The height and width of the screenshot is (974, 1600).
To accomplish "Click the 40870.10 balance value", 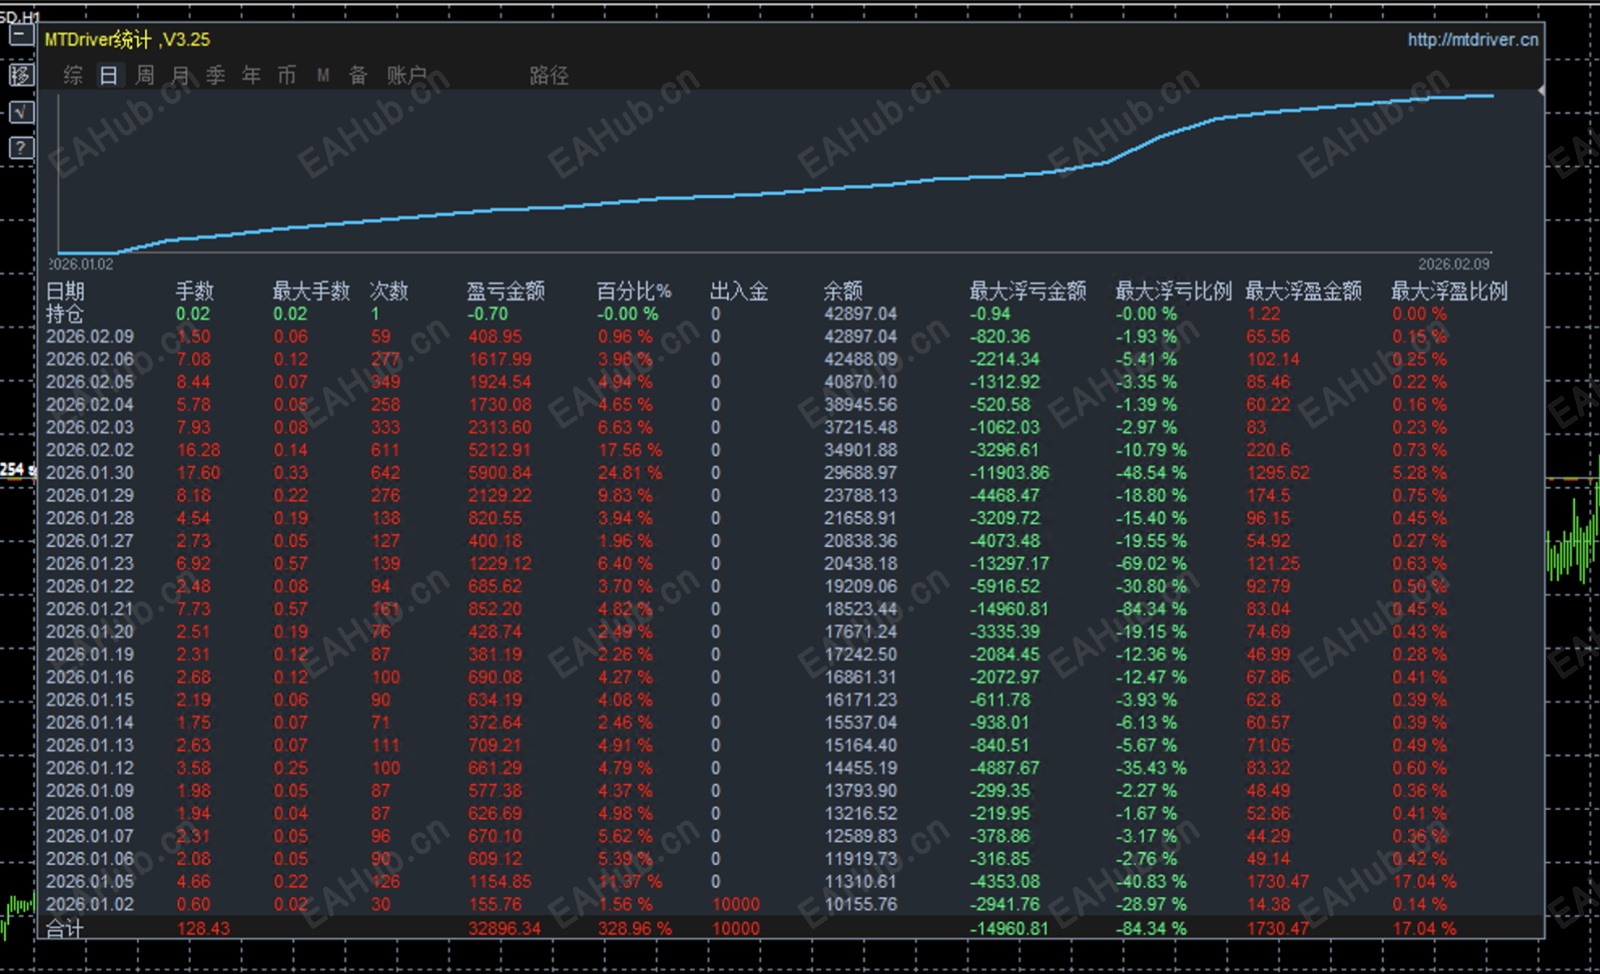I will point(861,382).
